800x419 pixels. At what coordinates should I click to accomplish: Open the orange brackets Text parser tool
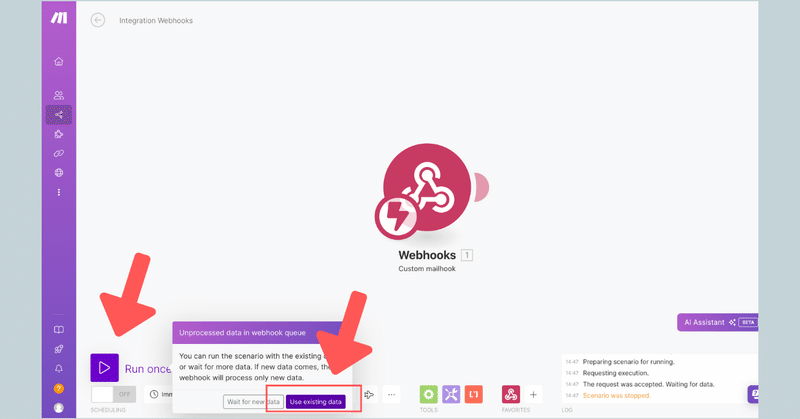tap(473, 394)
